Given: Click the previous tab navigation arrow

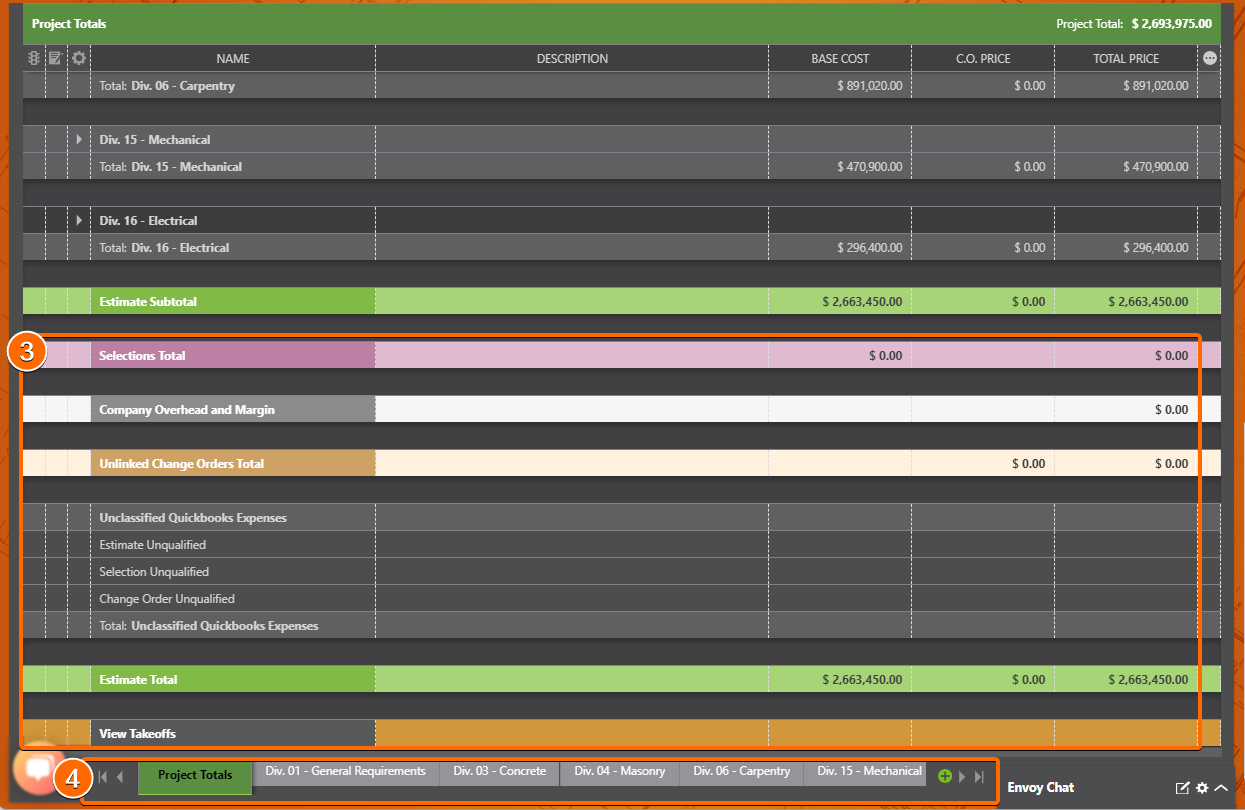Looking at the screenshot, I should 119,776.
